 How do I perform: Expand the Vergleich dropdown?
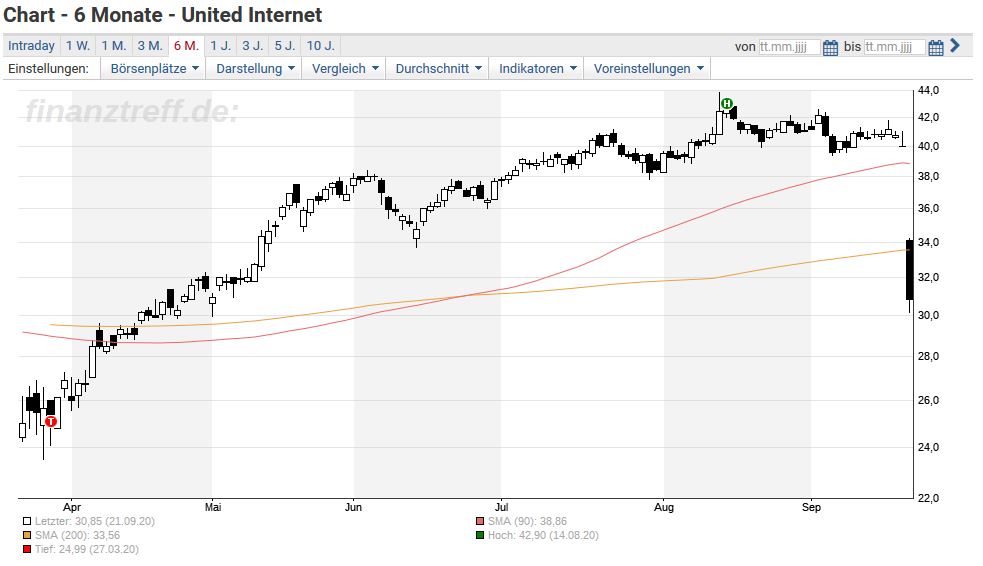point(344,68)
